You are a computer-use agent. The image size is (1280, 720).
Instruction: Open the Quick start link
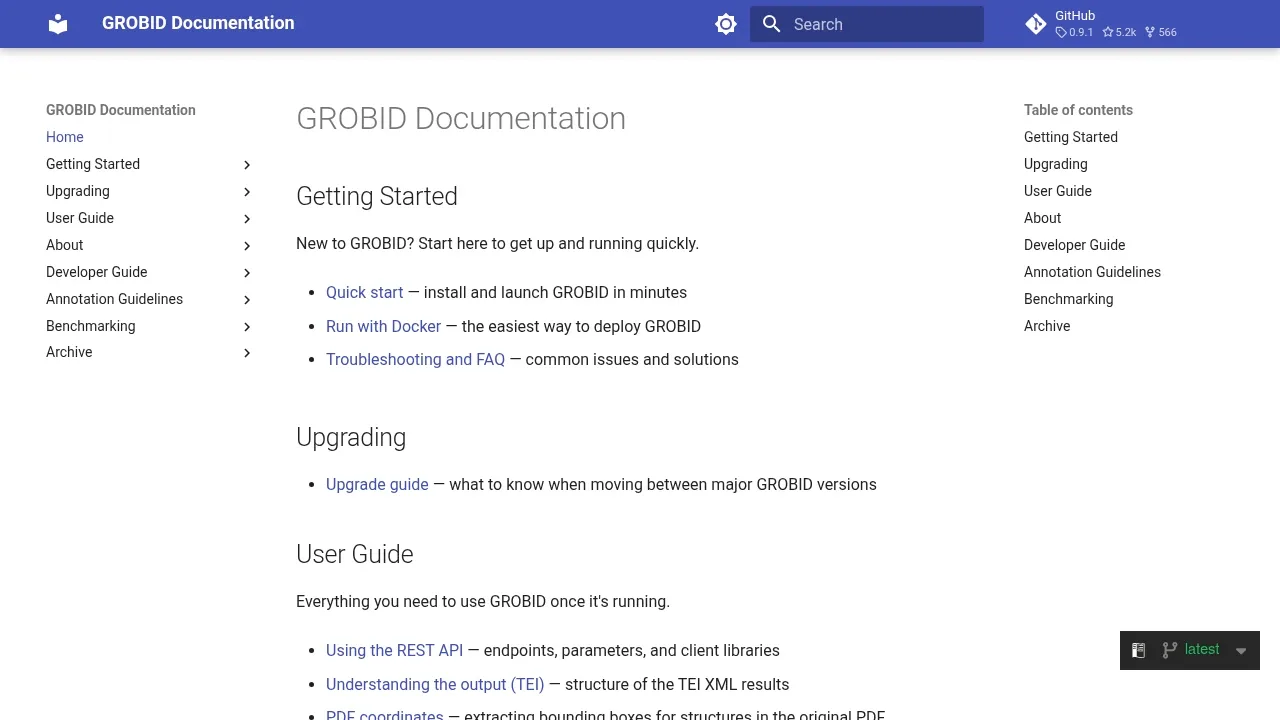pos(365,292)
